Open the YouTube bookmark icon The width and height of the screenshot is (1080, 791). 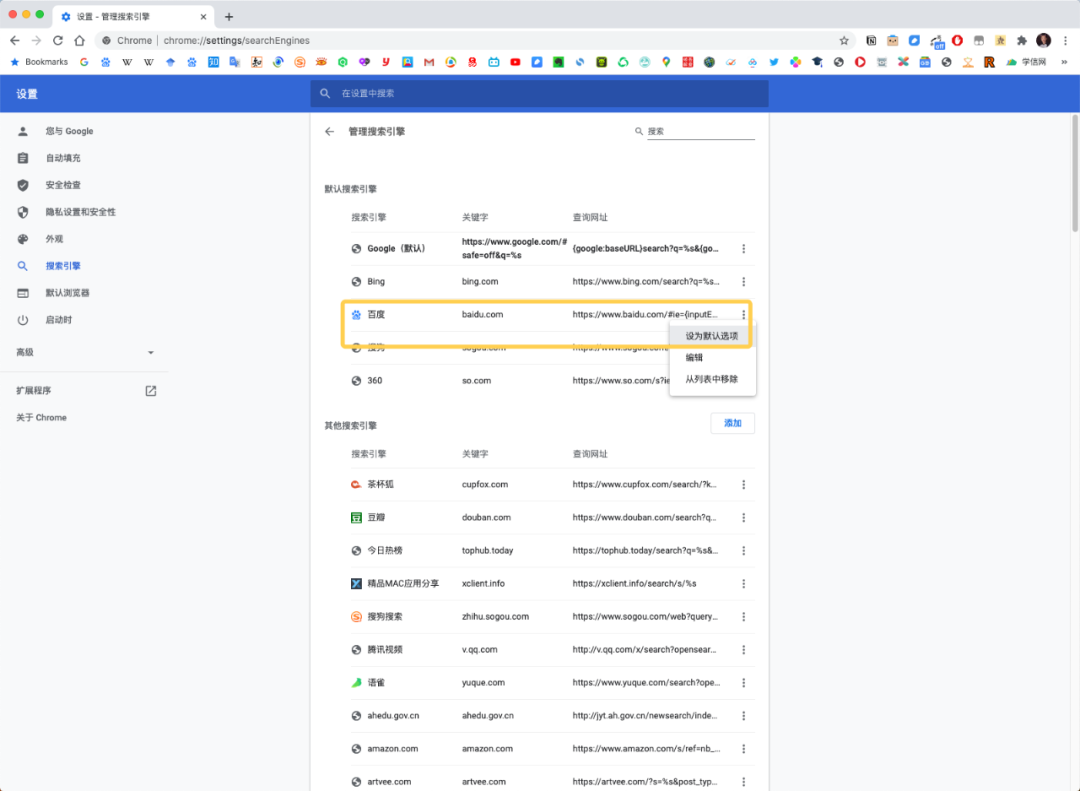click(x=515, y=62)
